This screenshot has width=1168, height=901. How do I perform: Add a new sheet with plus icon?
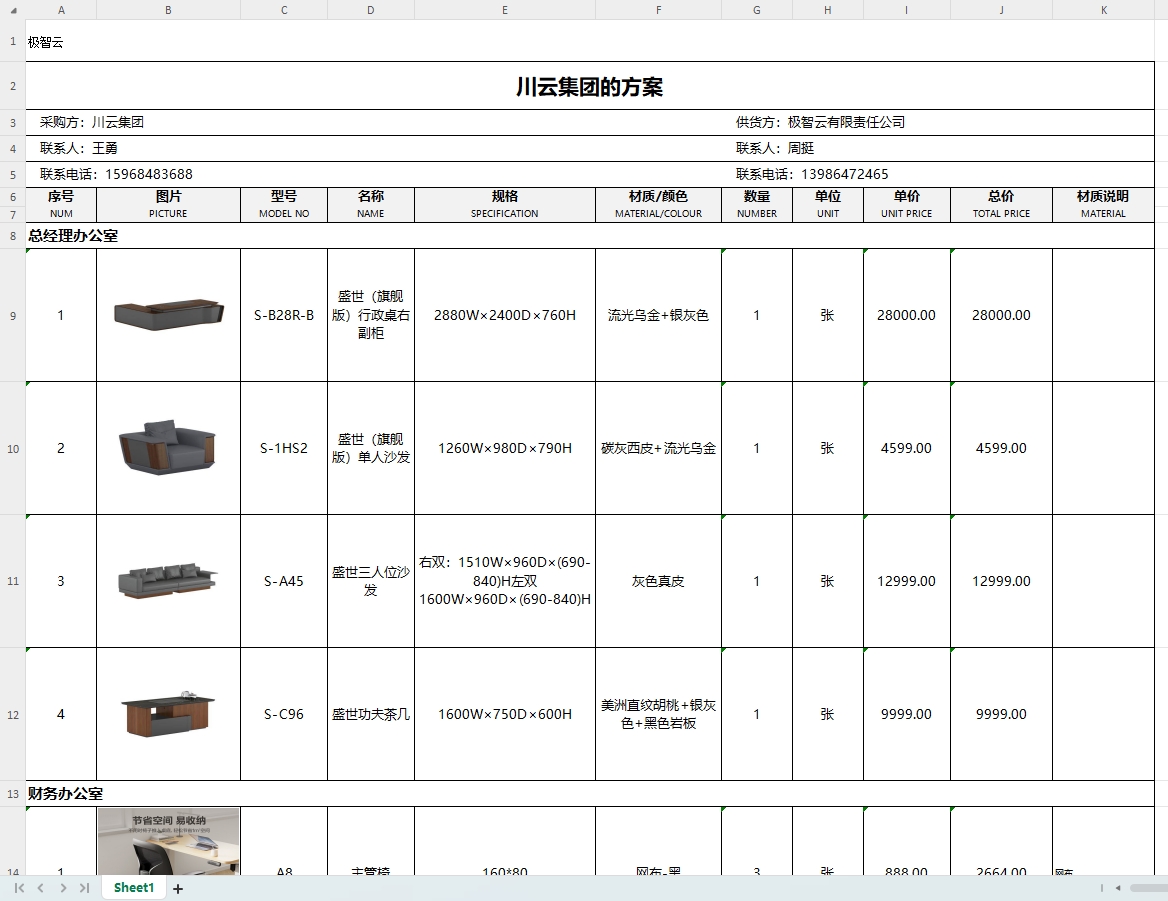pyautogui.click(x=178, y=888)
